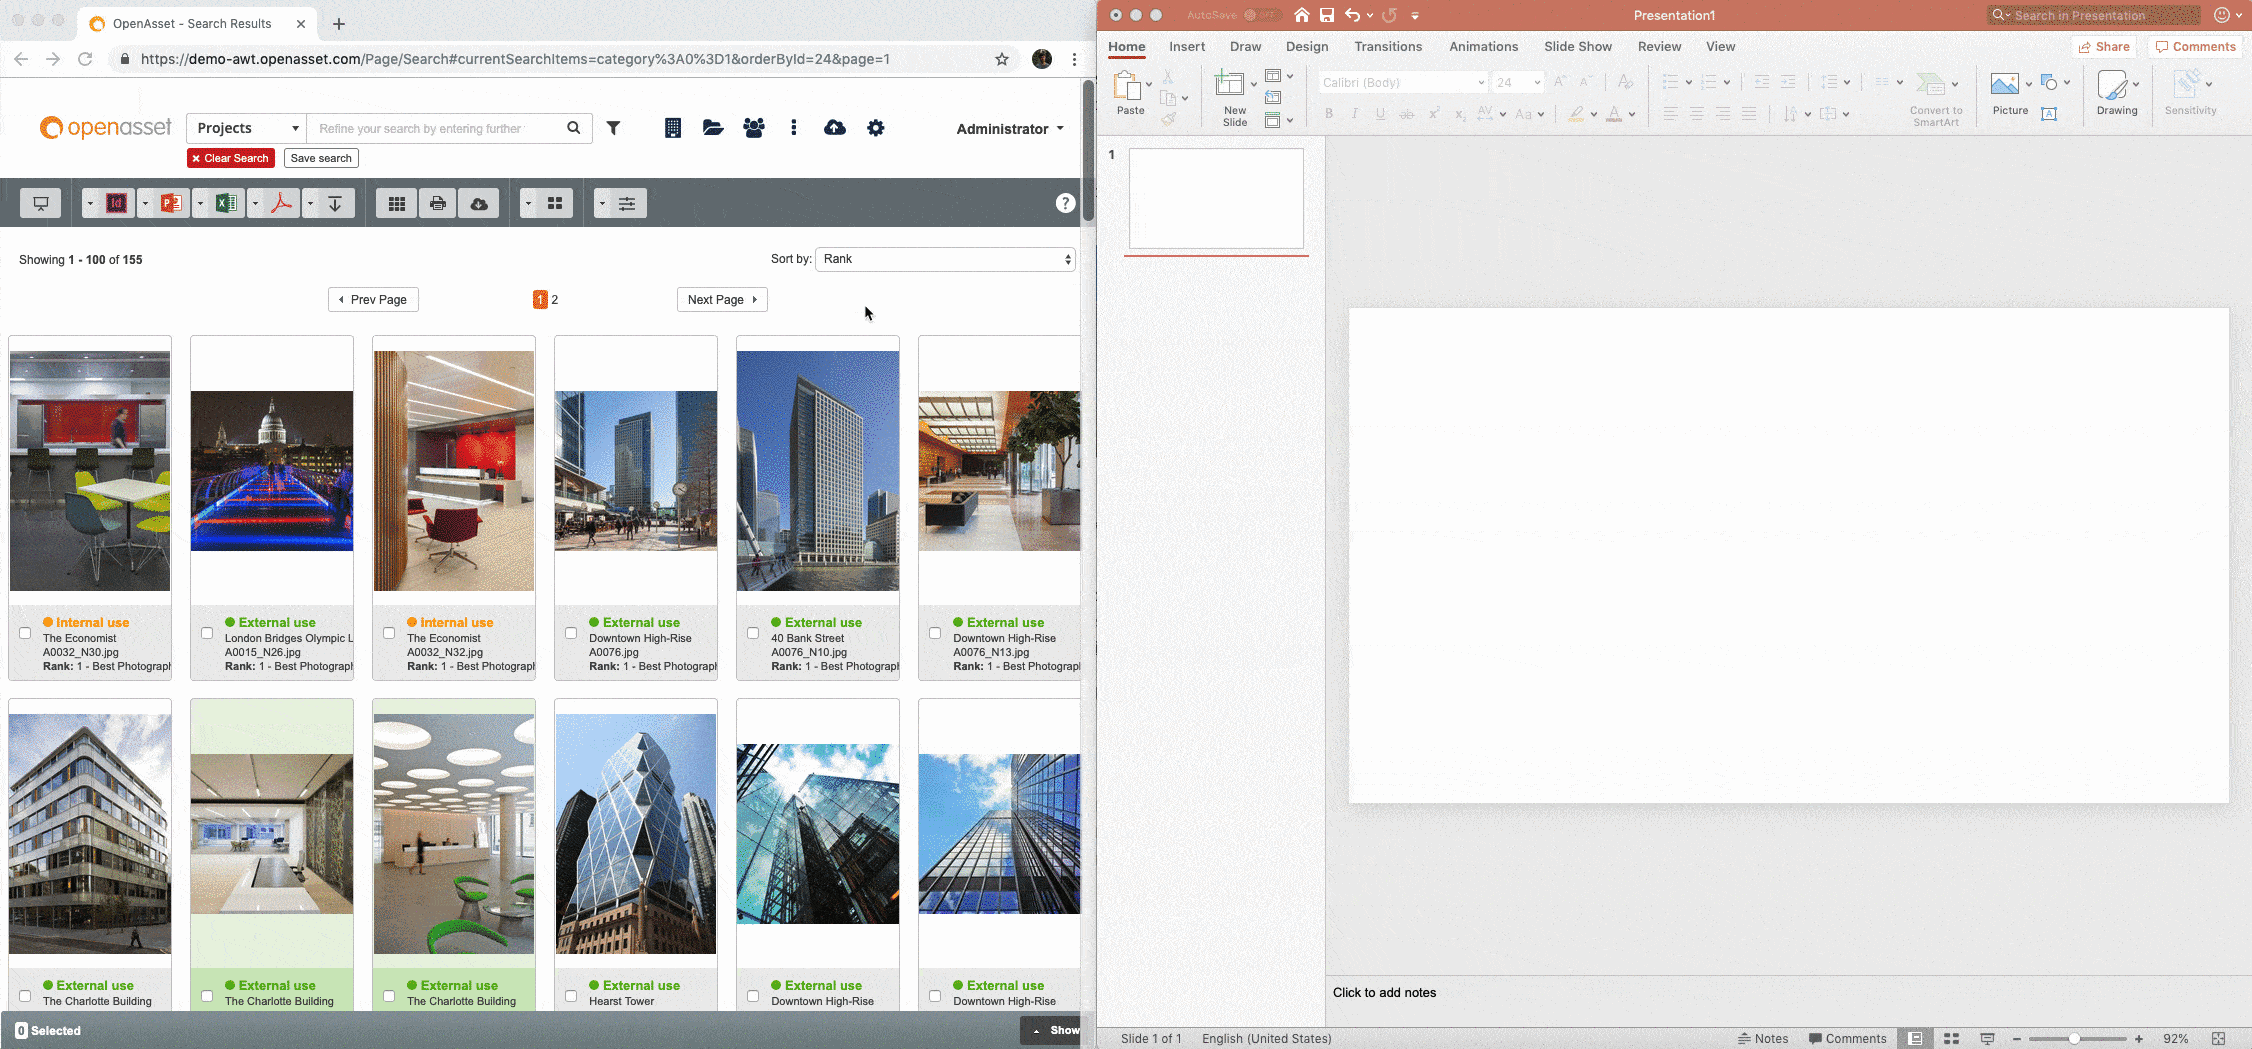Tick checkbox for Hearst Tower image

pos(571,996)
